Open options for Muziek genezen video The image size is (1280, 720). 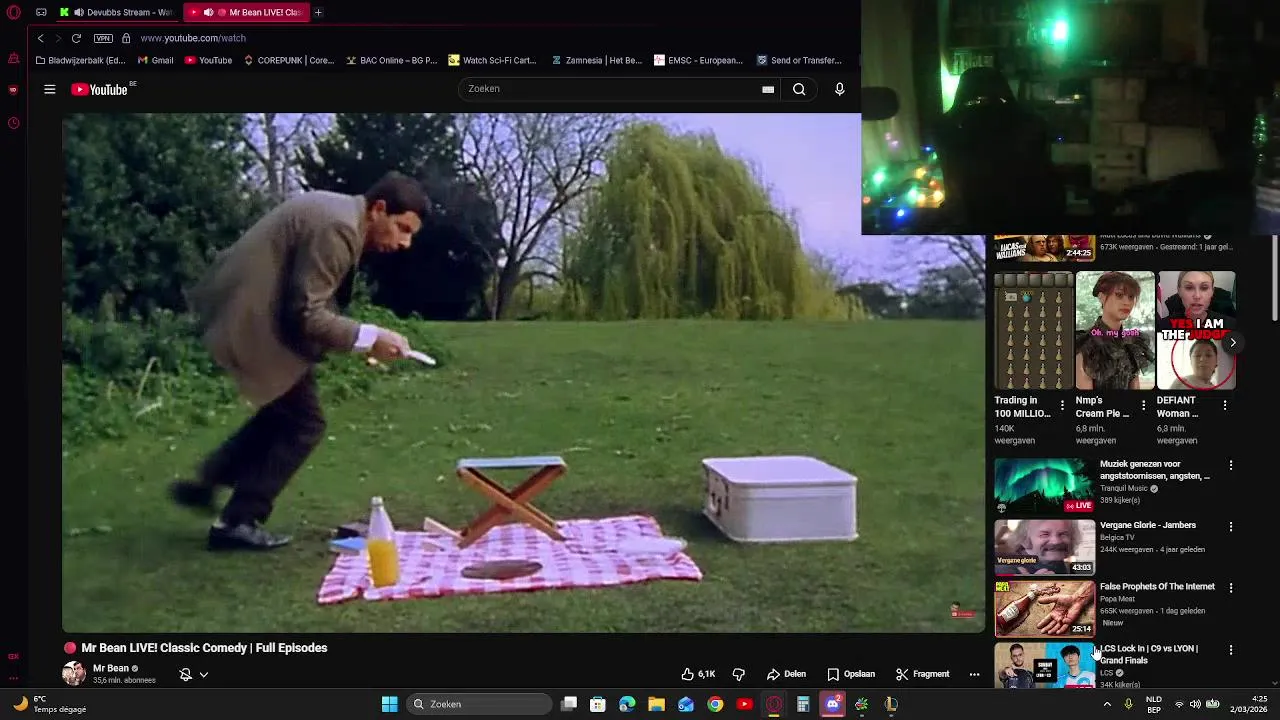[x=1231, y=465]
